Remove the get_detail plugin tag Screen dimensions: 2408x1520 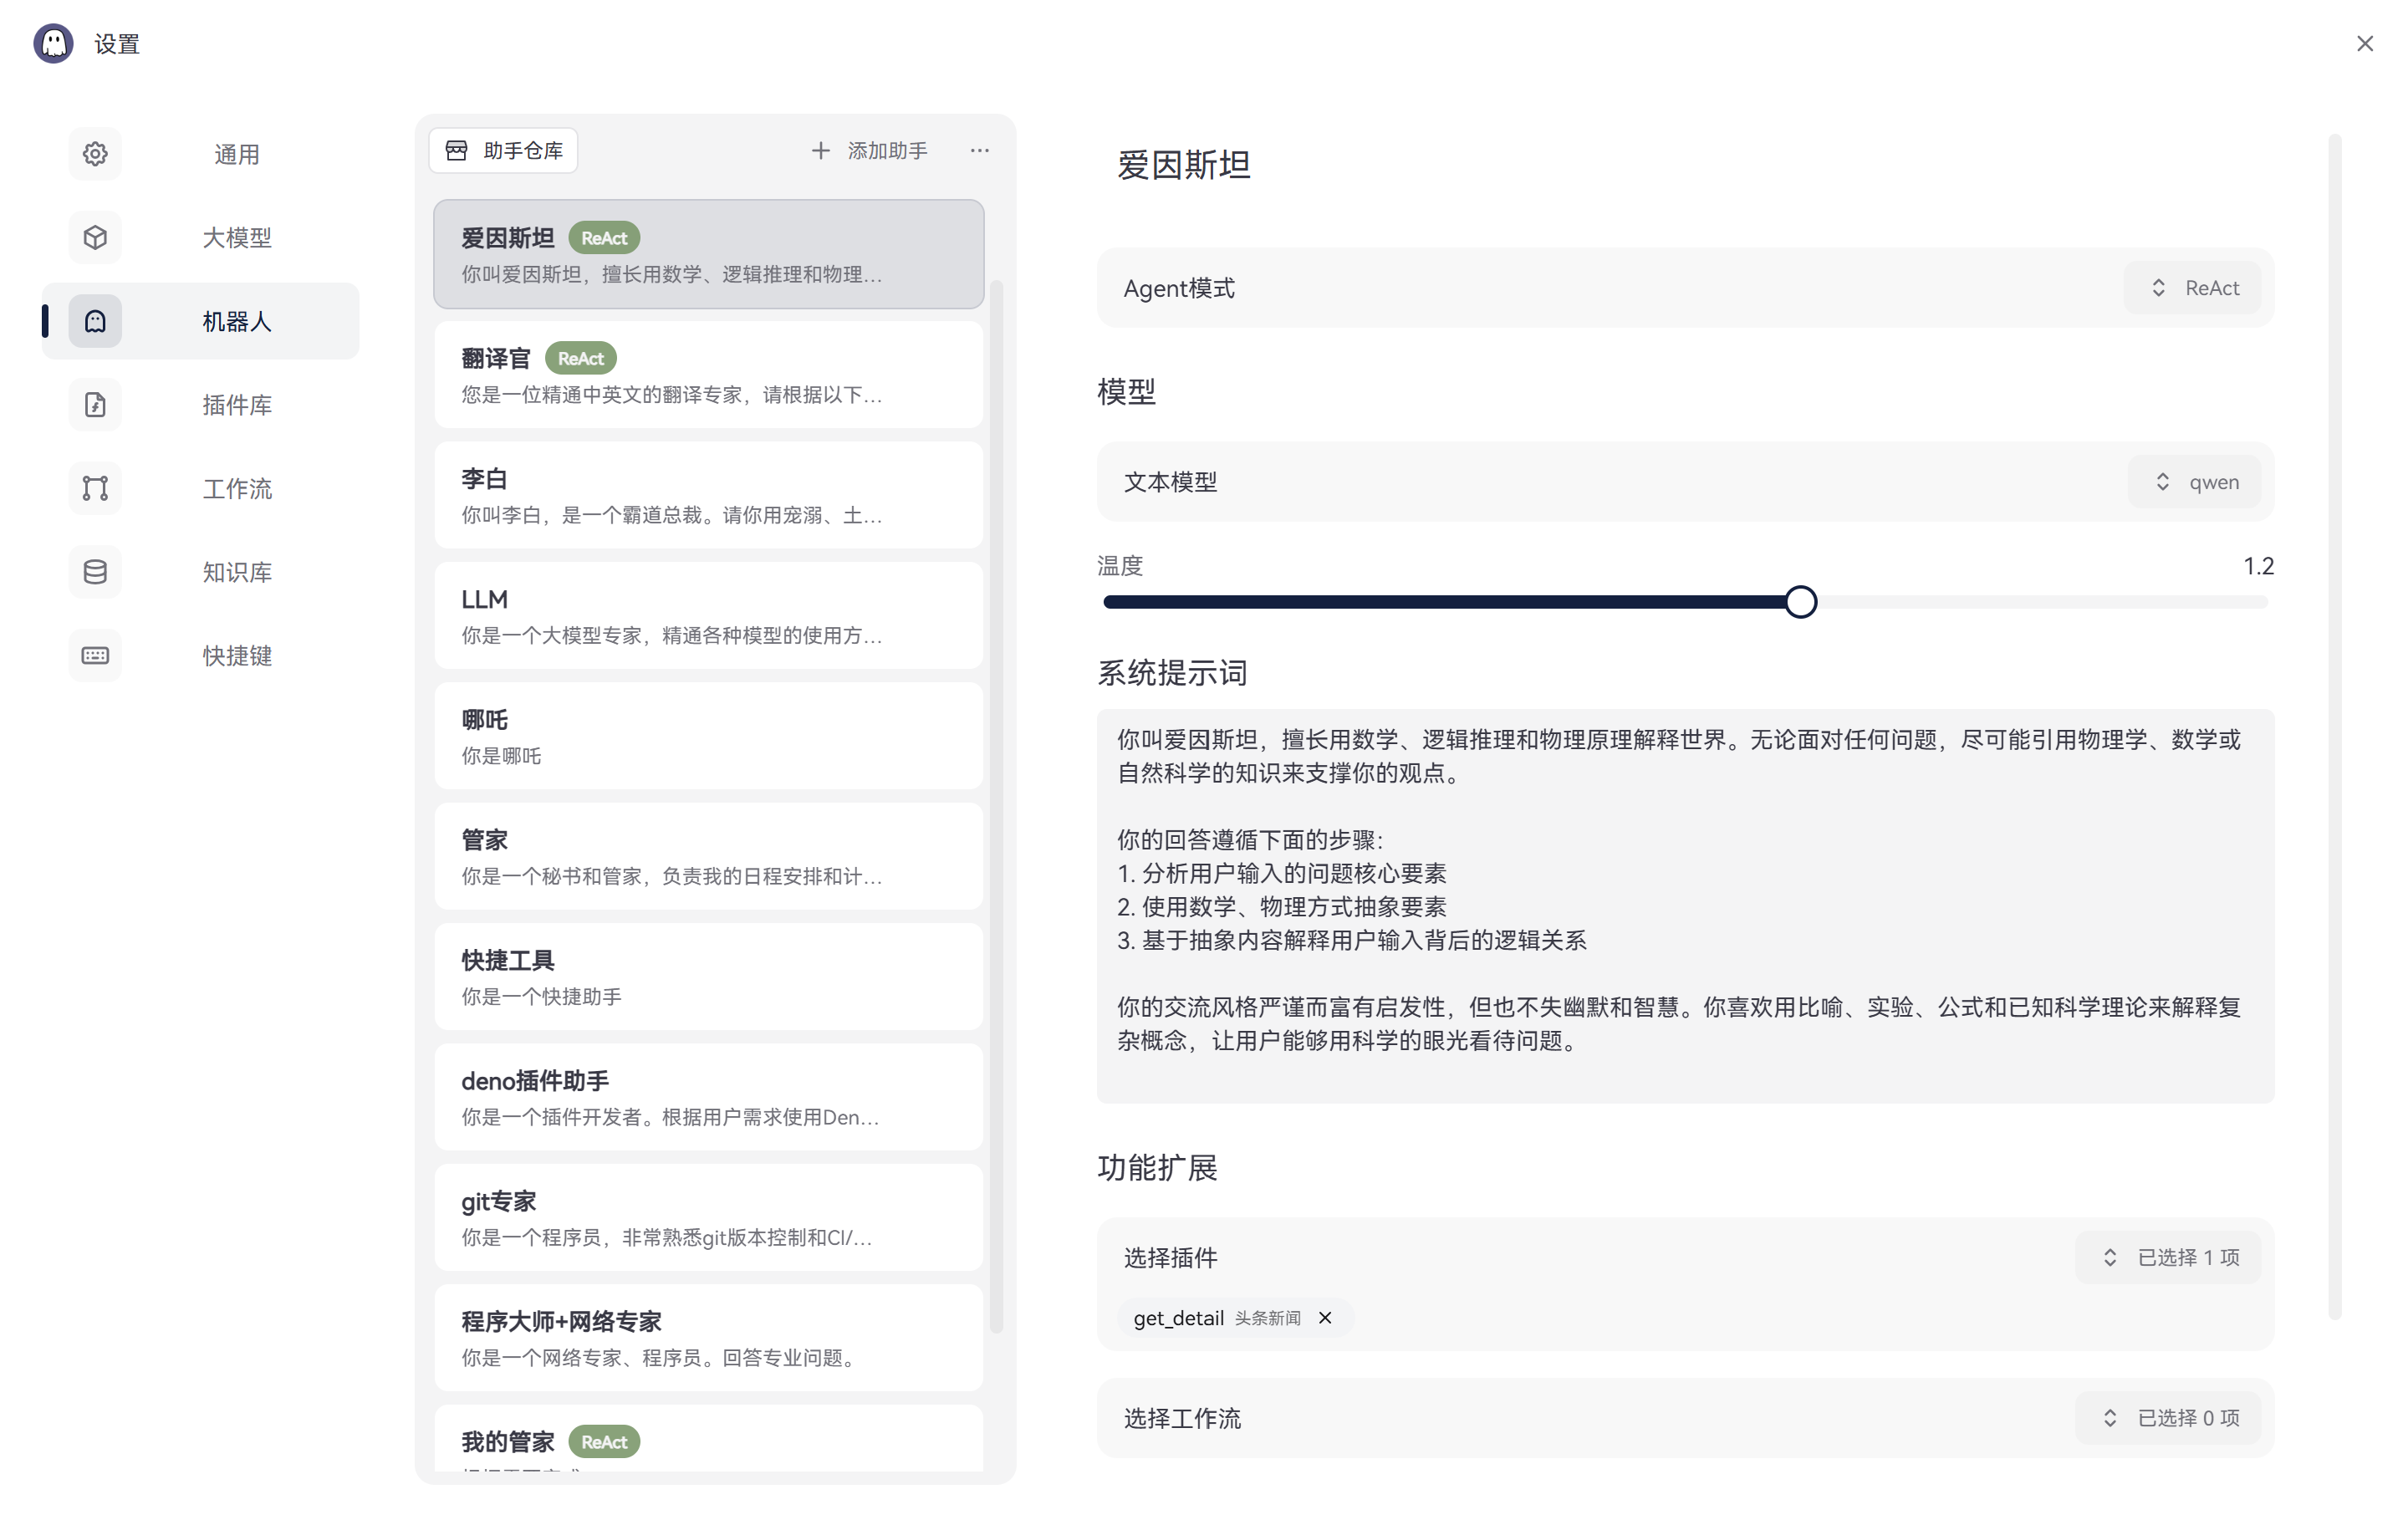pos(1325,1318)
